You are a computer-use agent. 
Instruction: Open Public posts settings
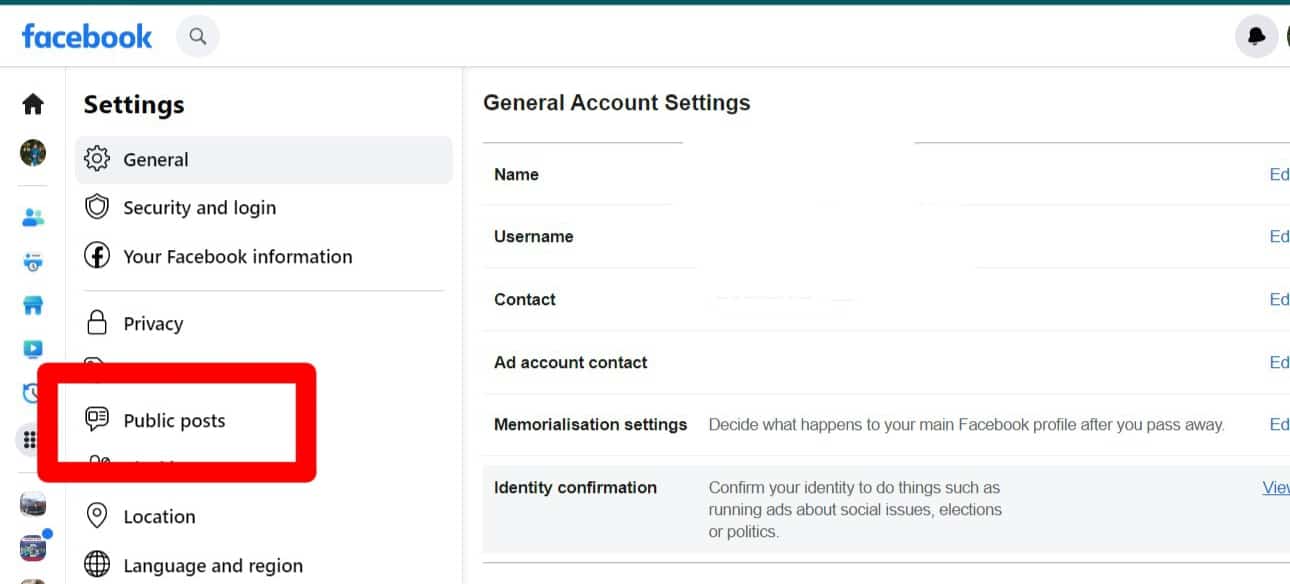[174, 421]
